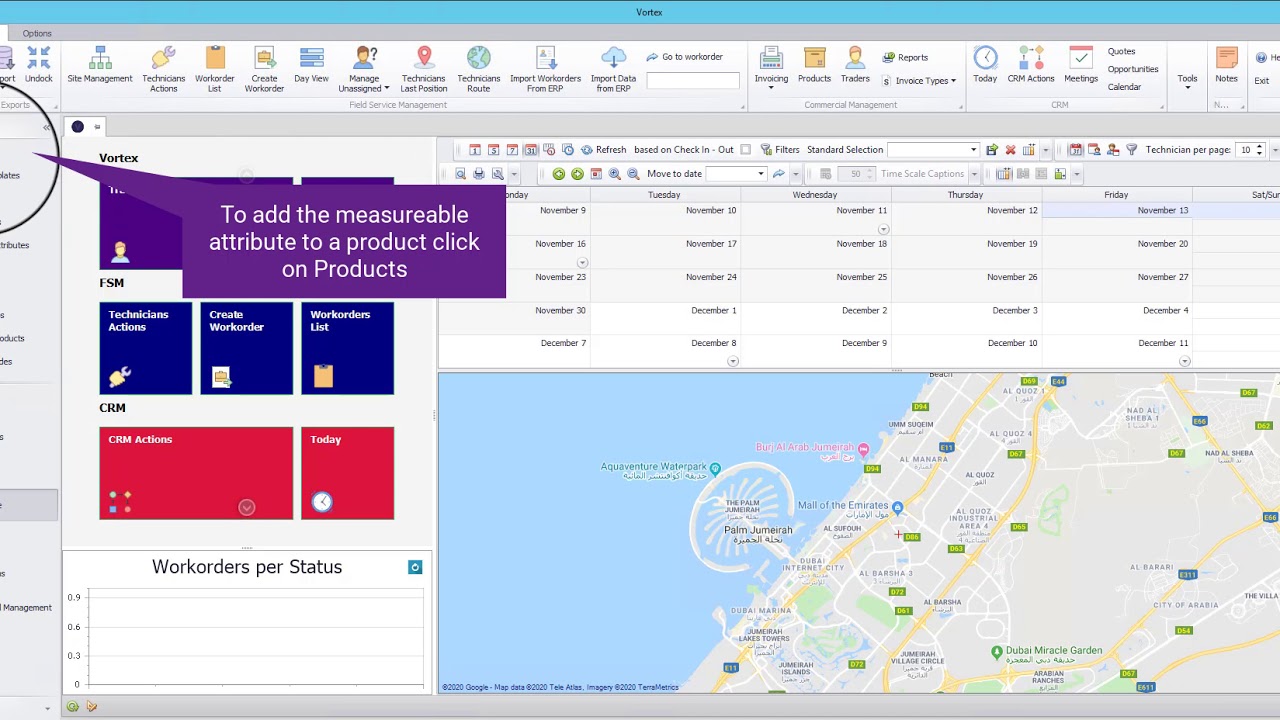Viewport: 1280px width, 720px height.
Task: Collapse the left navigation panel arrows
Action: pyautogui.click(x=46, y=128)
